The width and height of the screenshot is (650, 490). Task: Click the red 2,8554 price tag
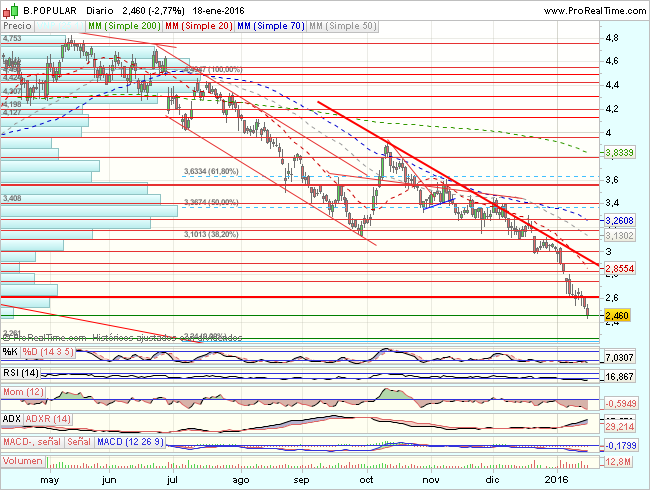click(x=619, y=268)
